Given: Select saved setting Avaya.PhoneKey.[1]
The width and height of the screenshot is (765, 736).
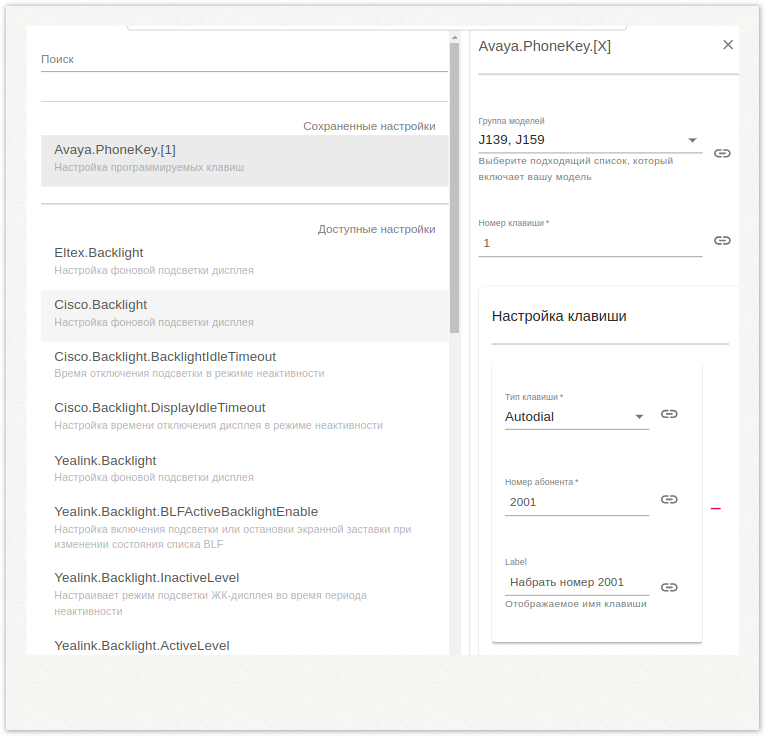Looking at the screenshot, I should [x=244, y=159].
